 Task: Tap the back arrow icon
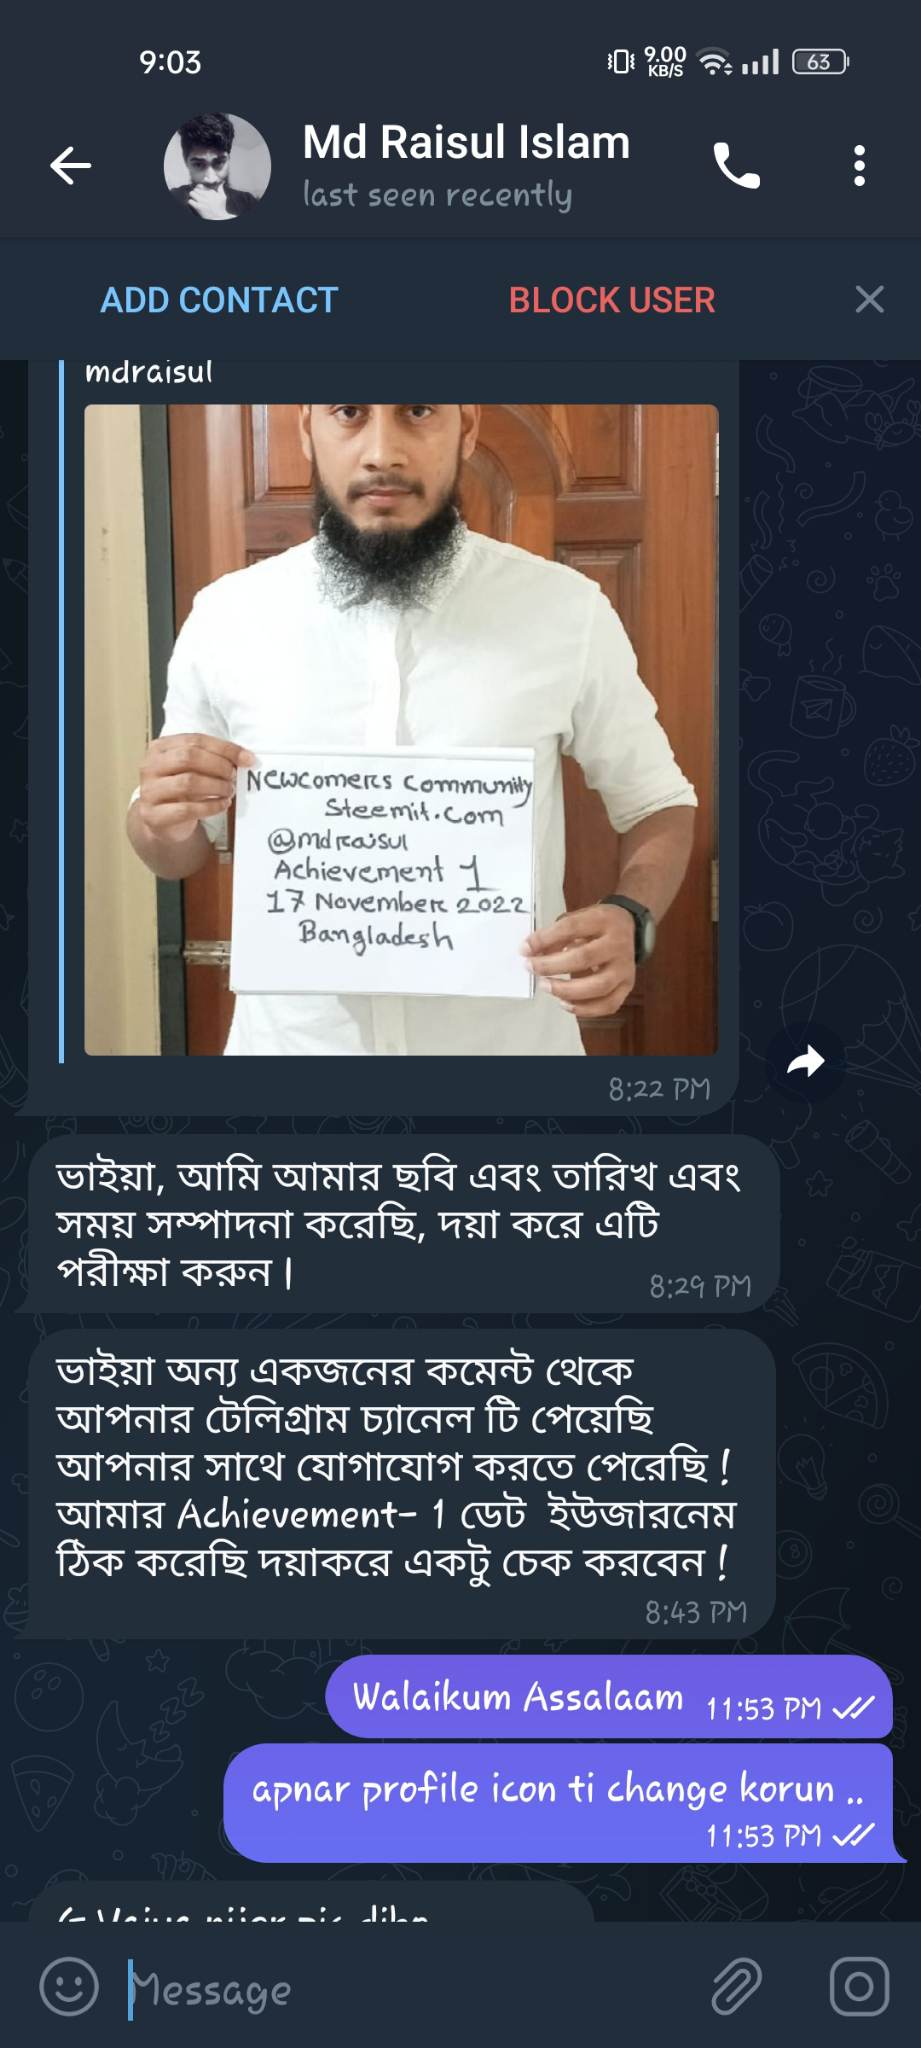71,165
